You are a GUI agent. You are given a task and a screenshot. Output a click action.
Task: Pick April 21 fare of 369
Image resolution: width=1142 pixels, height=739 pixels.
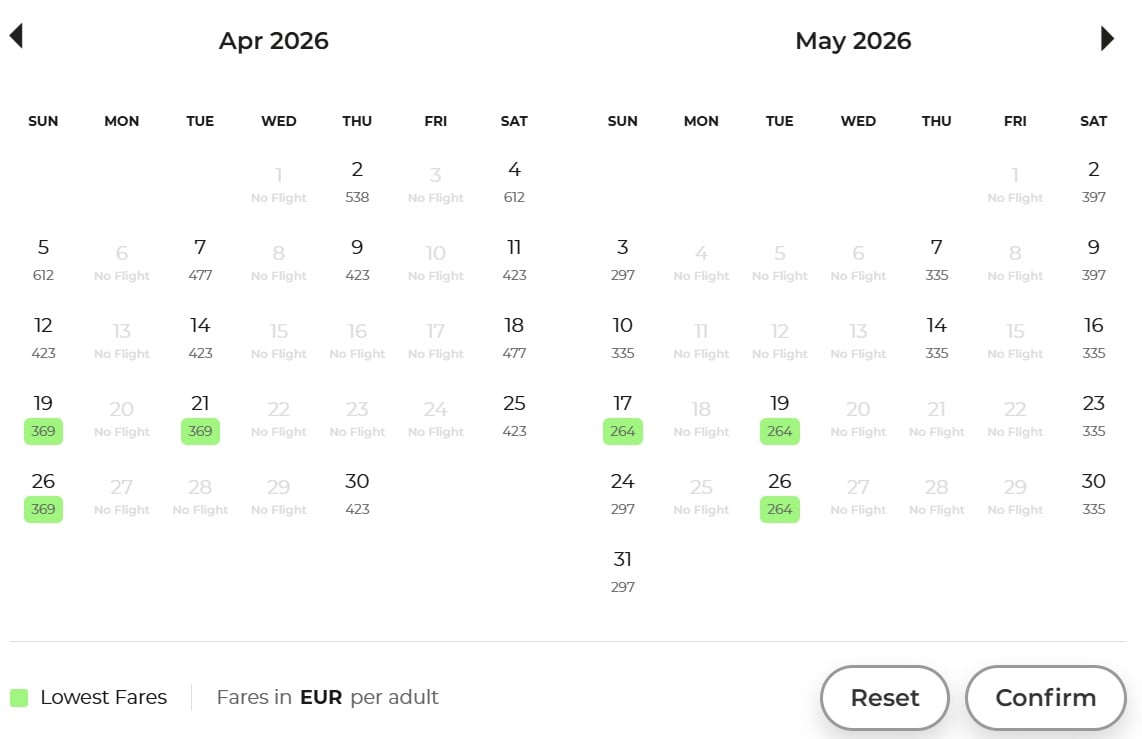[x=200, y=416]
